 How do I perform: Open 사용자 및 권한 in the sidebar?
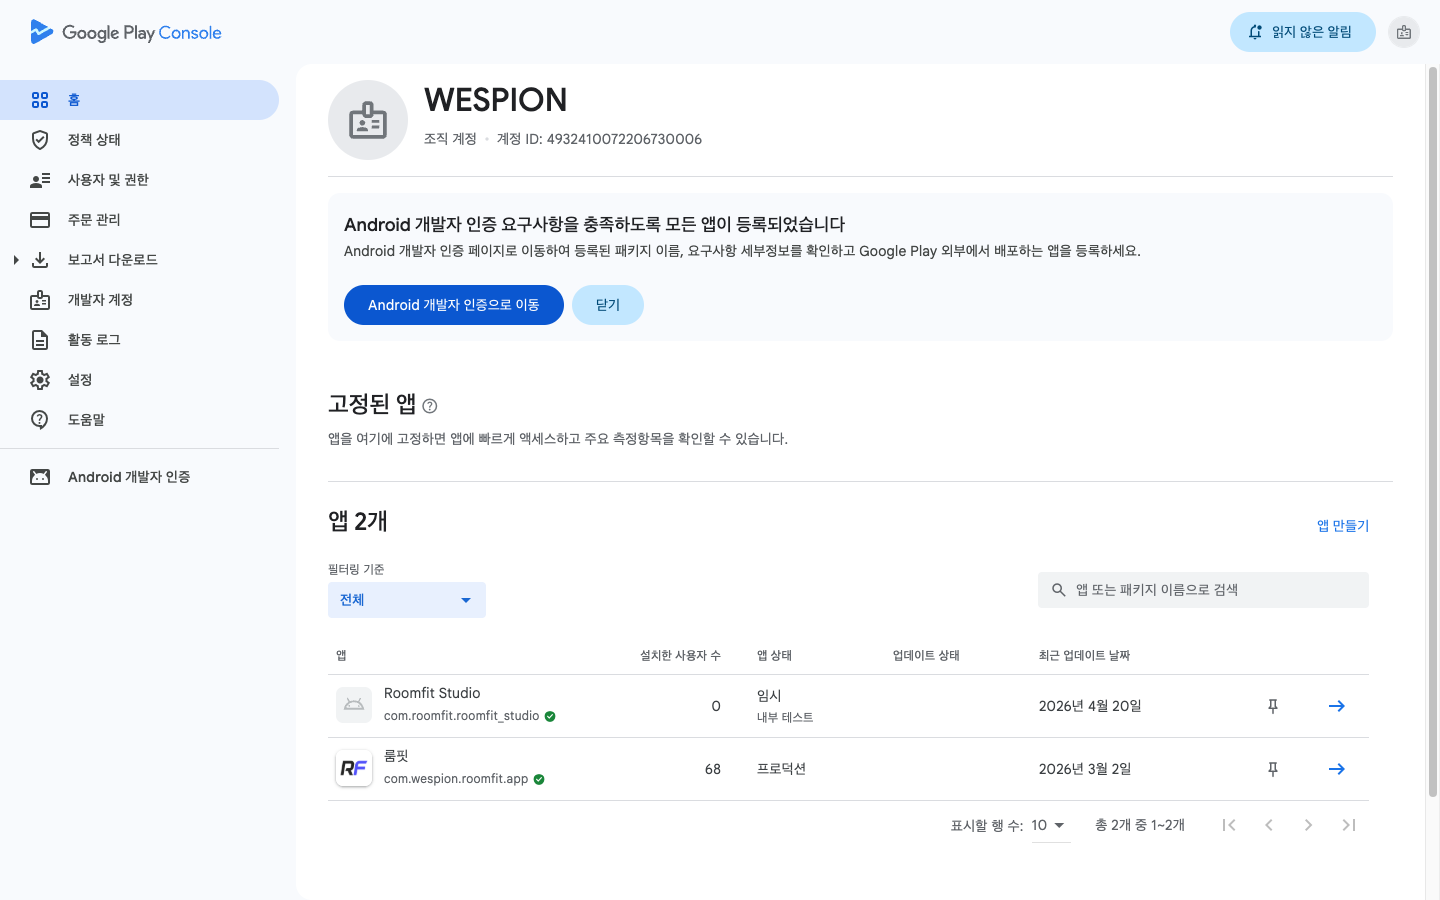(108, 180)
